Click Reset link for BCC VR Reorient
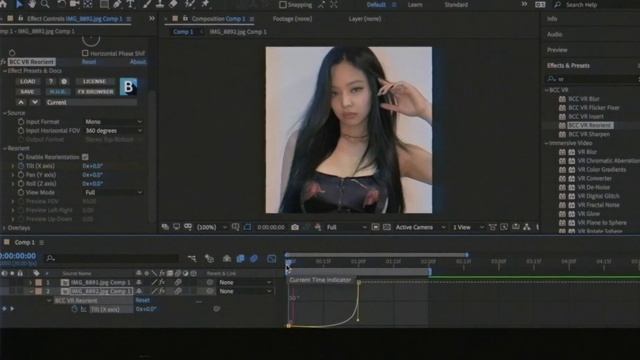 coord(89,62)
